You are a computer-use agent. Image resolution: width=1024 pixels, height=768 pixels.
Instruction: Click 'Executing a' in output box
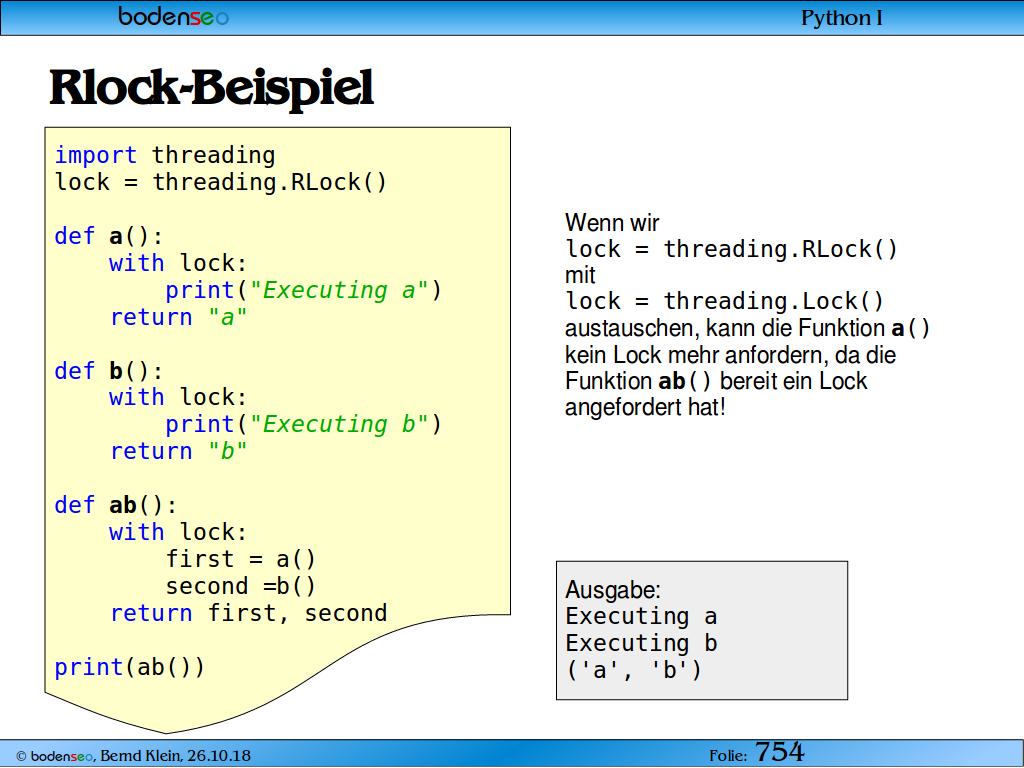click(x=641, y=616)
